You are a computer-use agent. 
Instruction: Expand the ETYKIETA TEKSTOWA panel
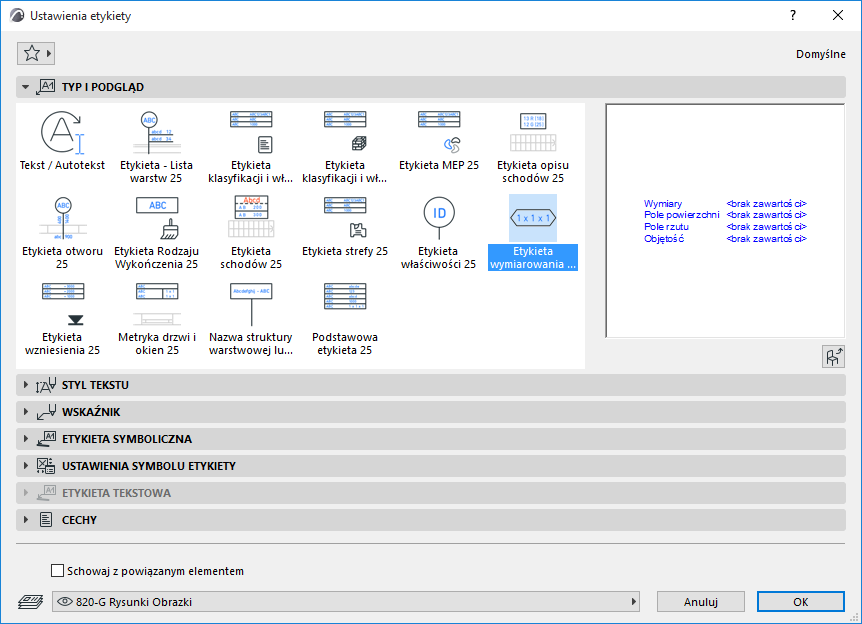pyautogui.click(x=25, y=493)
